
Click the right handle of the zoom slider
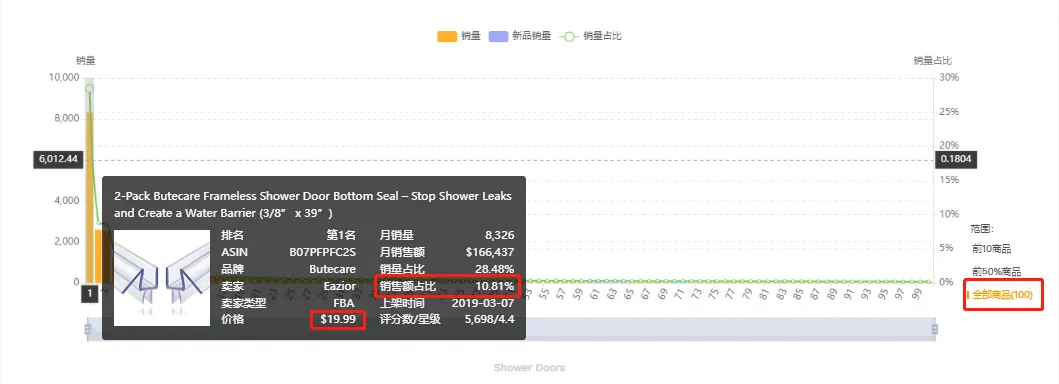935,329
